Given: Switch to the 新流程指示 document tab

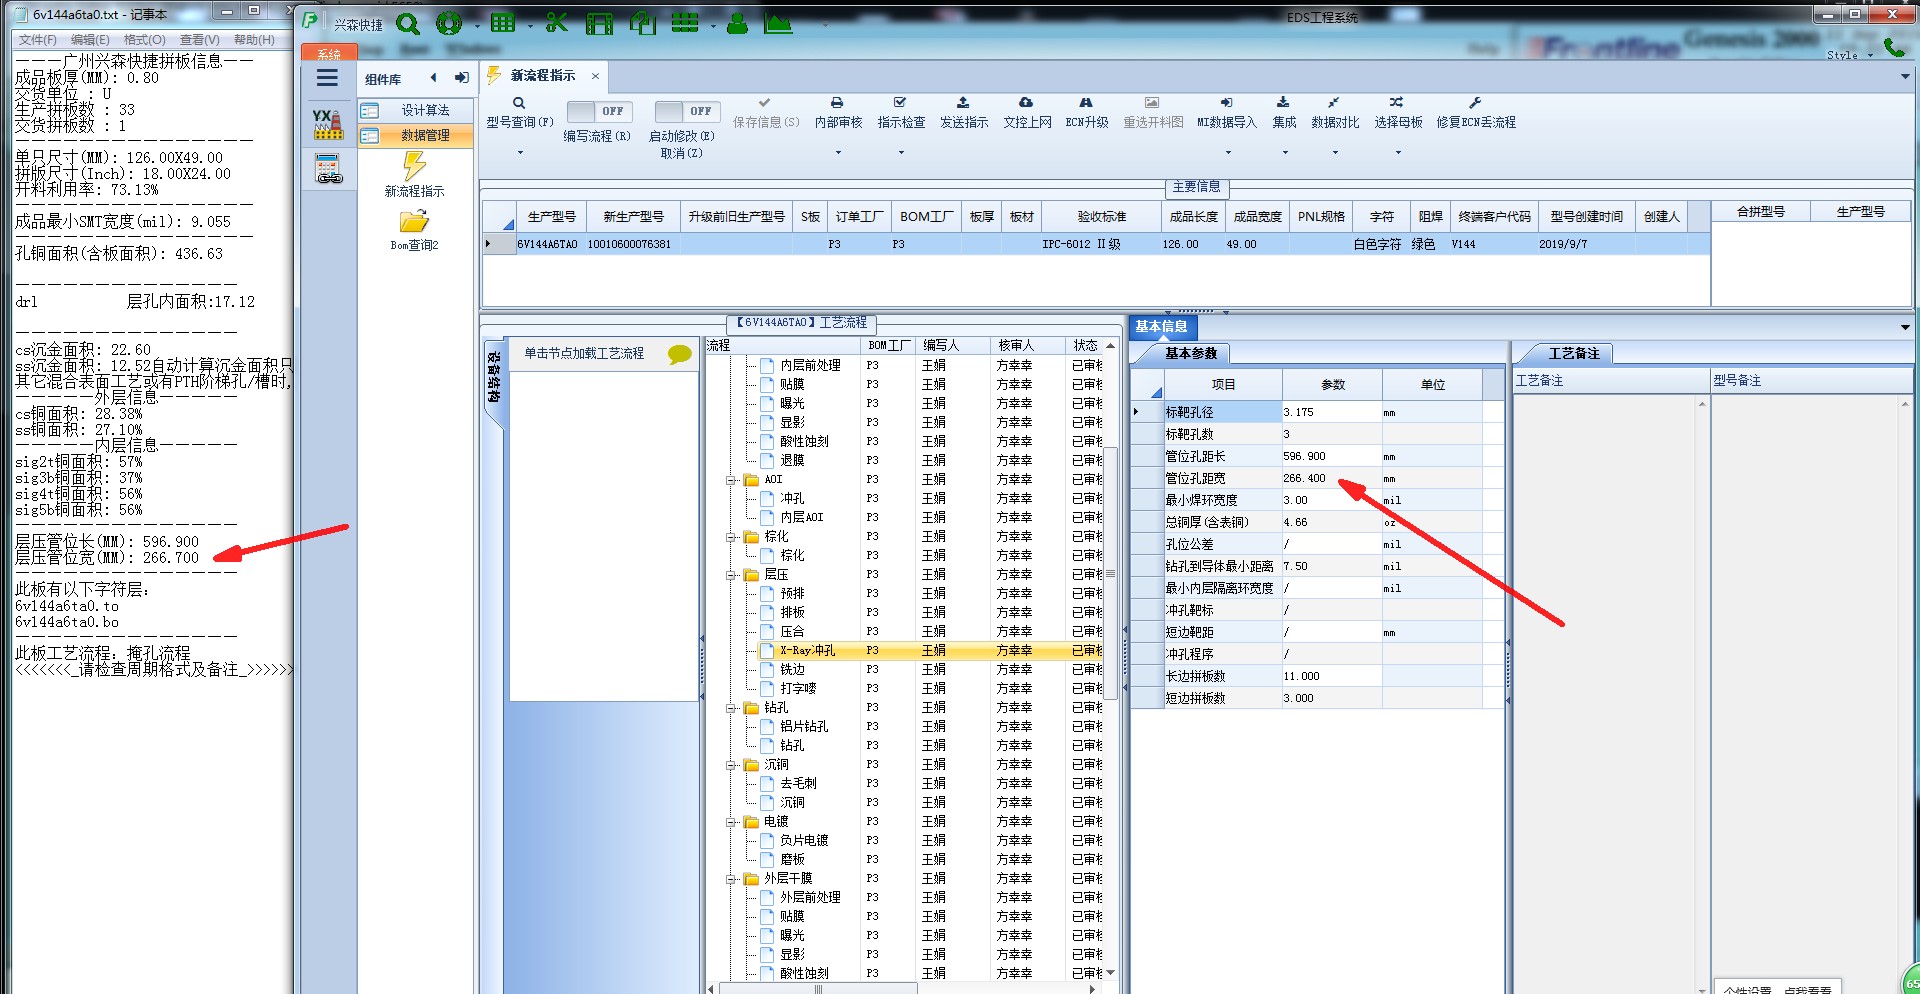Looking at the screenshot, I should point(543,76).
